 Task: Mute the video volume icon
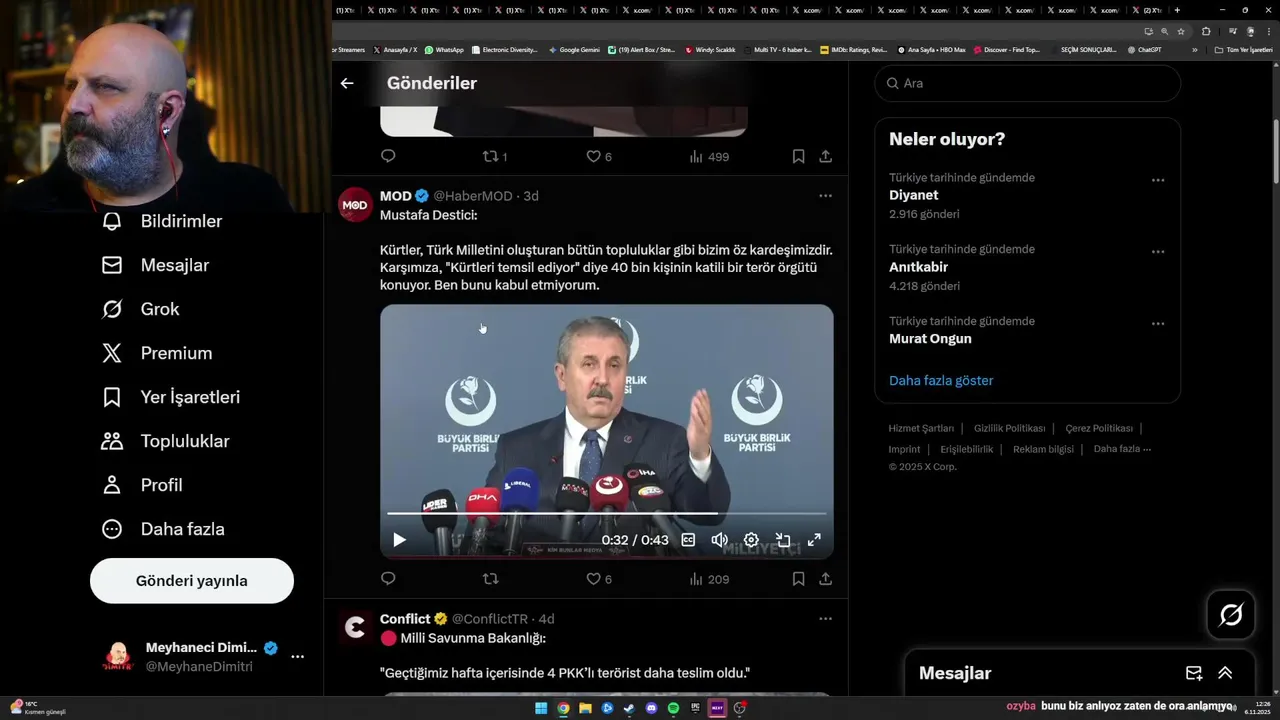point(719,540)
